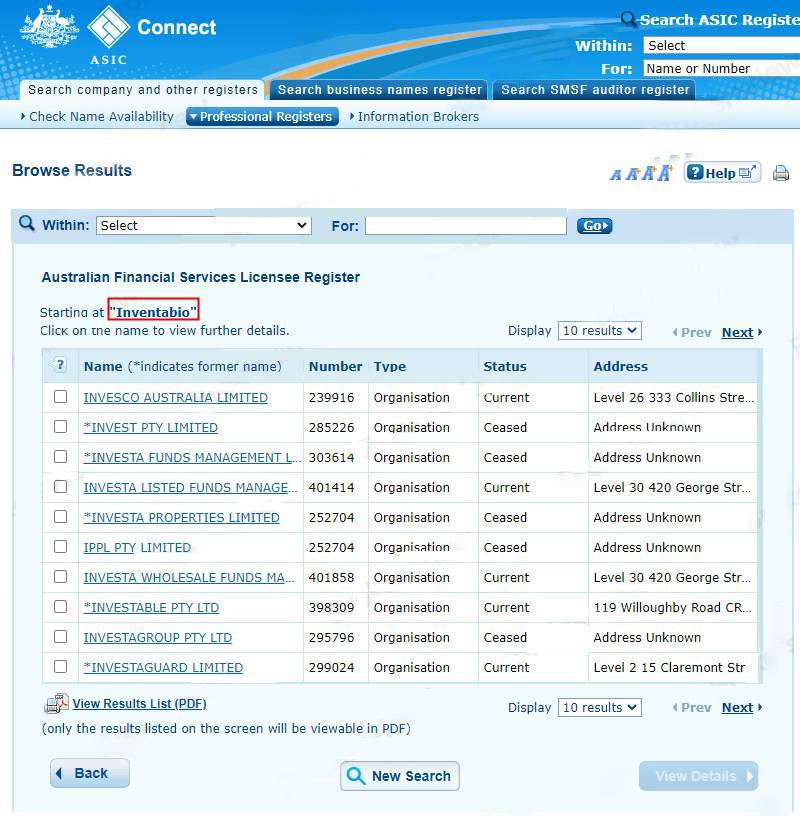
Task: Click the question mark icon in table header
Action: (x=60, y=365)
